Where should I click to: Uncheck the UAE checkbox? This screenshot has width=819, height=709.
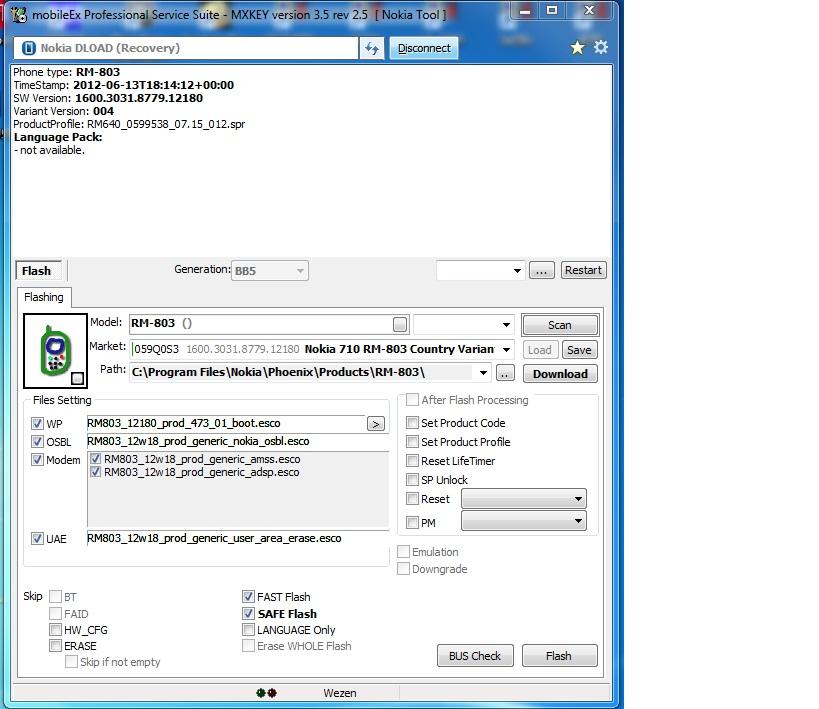(37, 539)
